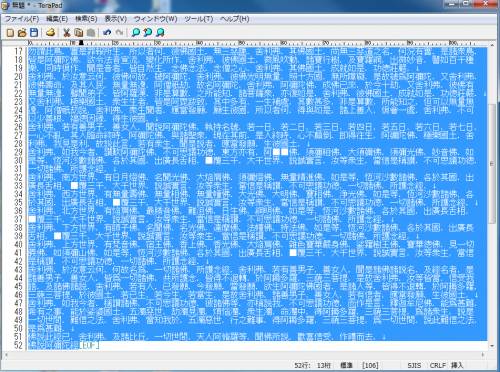The width and height of the screenshot is (500, 372).
Task: Click the CRLF line ending status field
Action: [x=438, y=366]
